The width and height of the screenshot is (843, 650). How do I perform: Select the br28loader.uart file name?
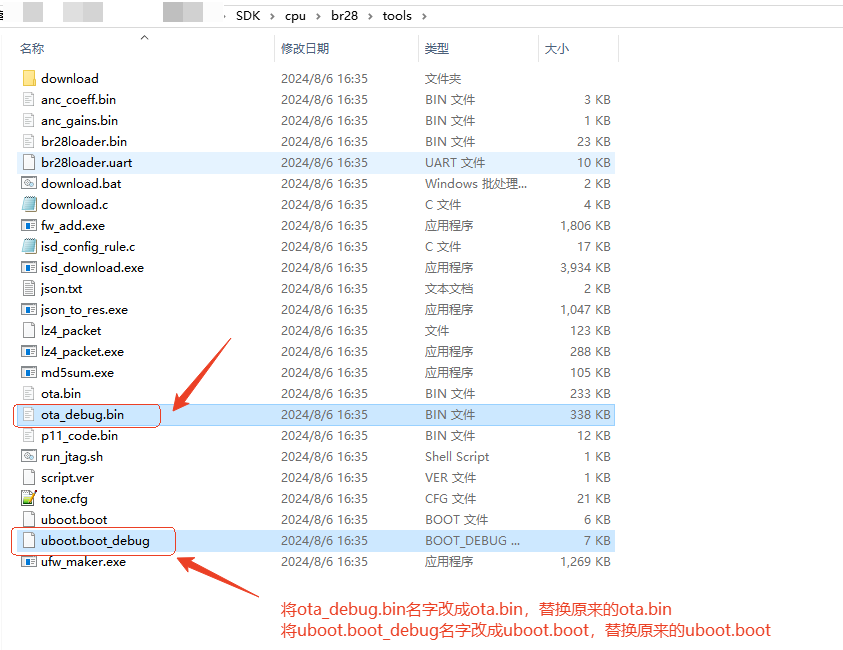click(87, 162)
